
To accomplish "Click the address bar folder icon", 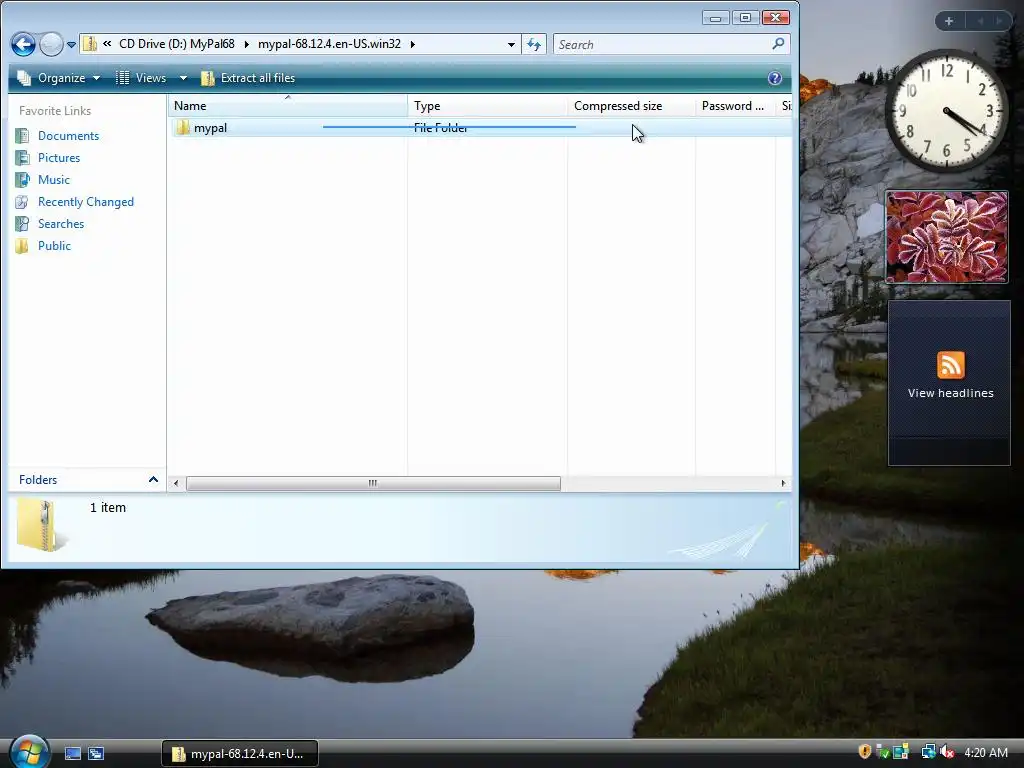I will 90,44.
